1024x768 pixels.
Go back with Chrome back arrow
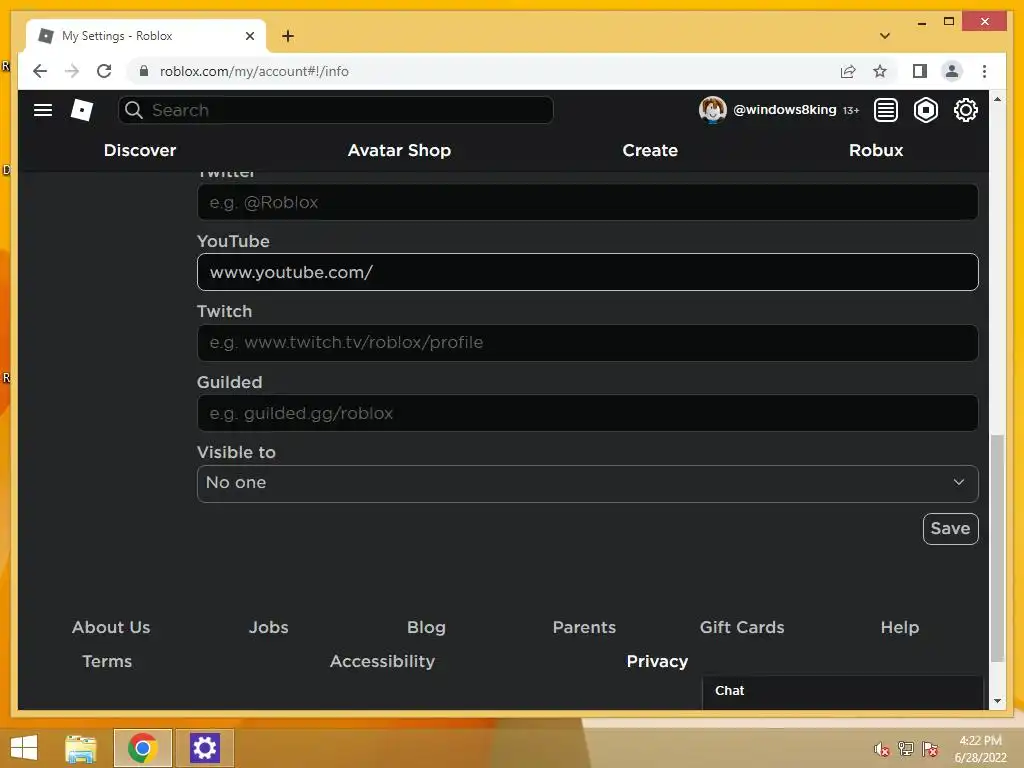[40, 71]
